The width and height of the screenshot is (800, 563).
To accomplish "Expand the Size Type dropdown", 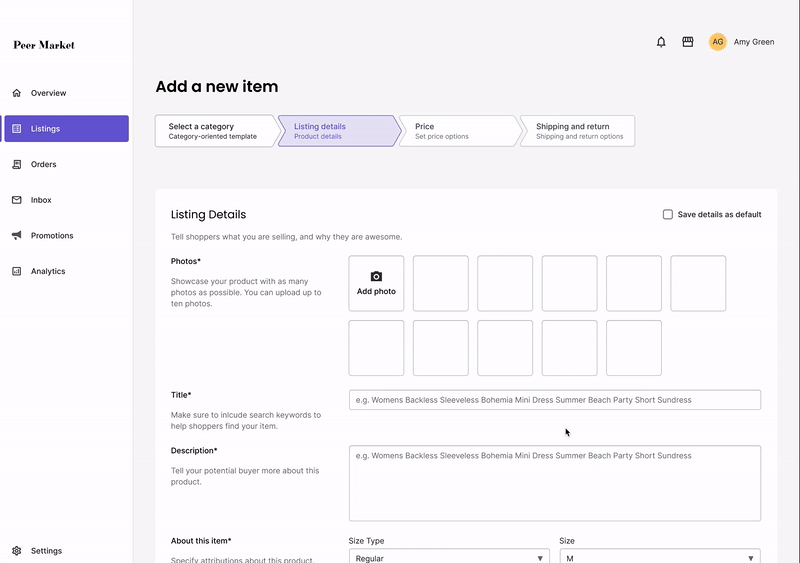I will tap(449, 557).
